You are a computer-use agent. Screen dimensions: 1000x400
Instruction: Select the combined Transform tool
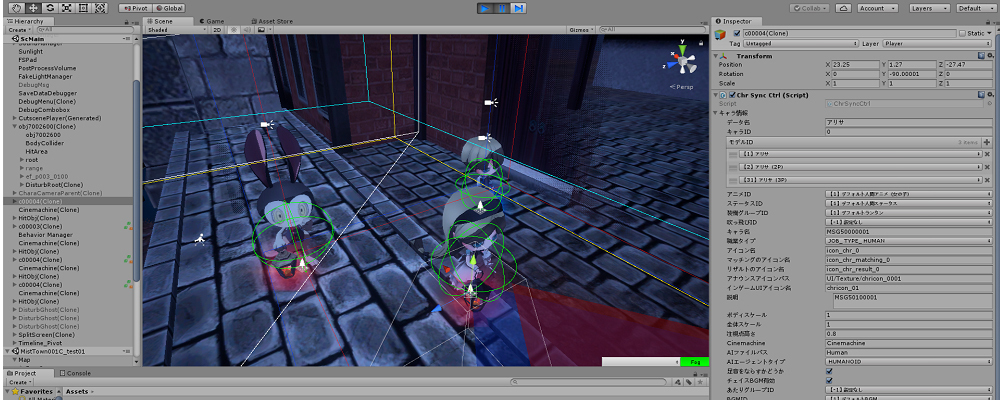(x=101, y=8)
